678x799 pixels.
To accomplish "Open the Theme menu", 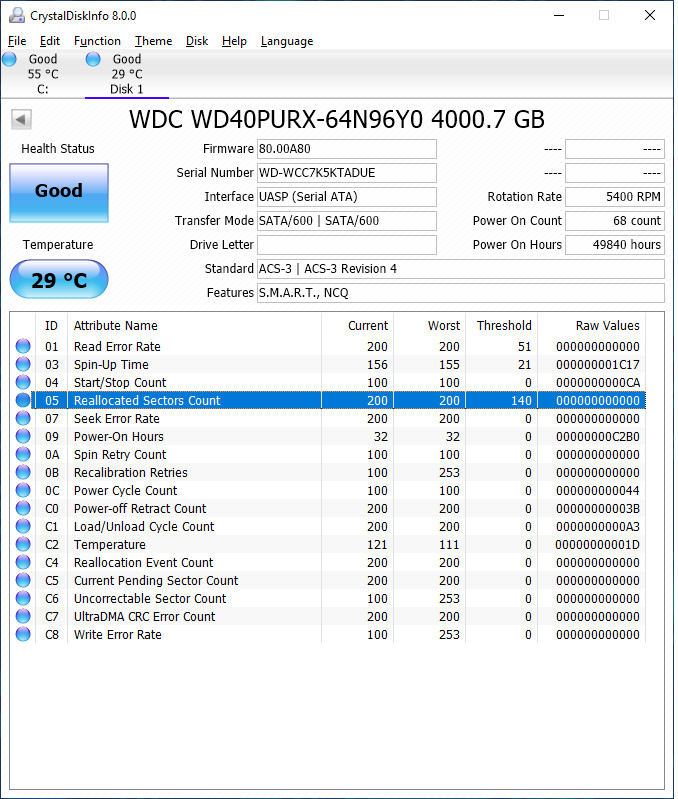I will point(153,41).
